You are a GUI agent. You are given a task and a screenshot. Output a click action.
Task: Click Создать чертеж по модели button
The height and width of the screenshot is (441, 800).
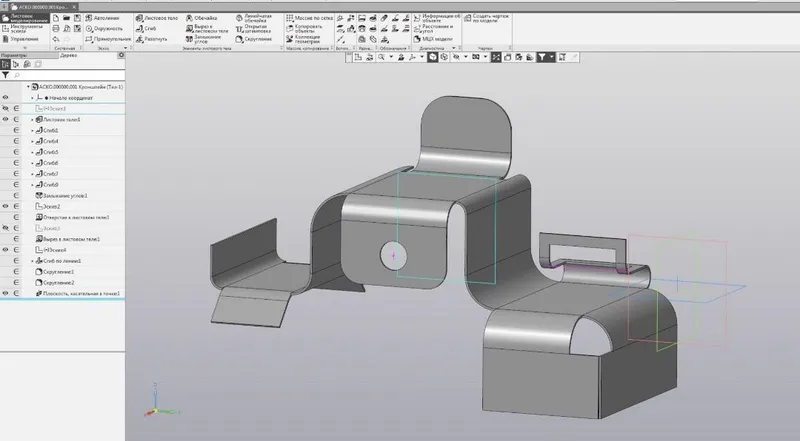click(x=487, y=18)
